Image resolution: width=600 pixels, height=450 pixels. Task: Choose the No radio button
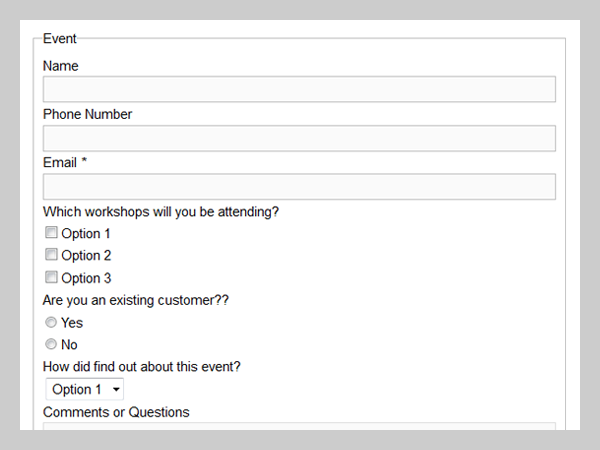51,344
